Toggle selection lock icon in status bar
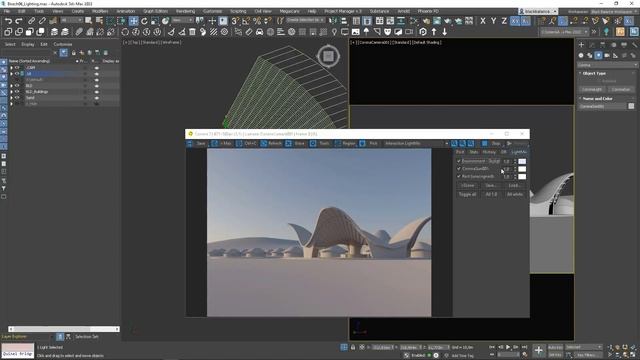Viewport: 640px width, 360px height. 353,347
